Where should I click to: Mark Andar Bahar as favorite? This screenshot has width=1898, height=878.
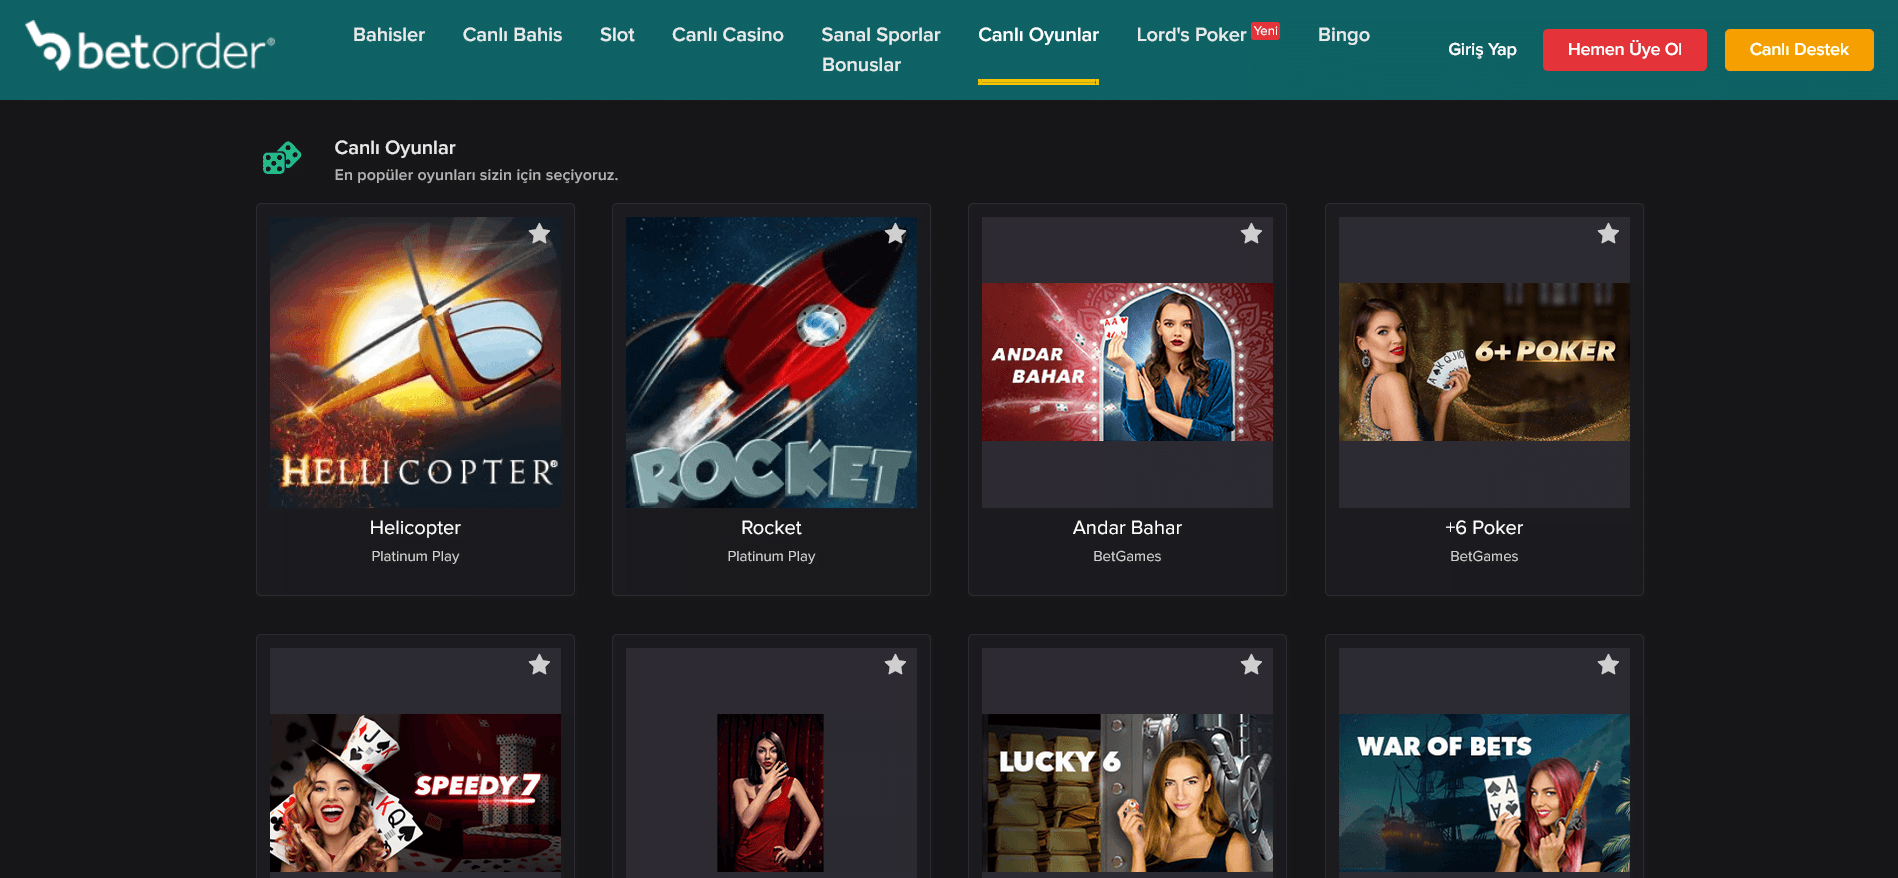[1251, 234]
